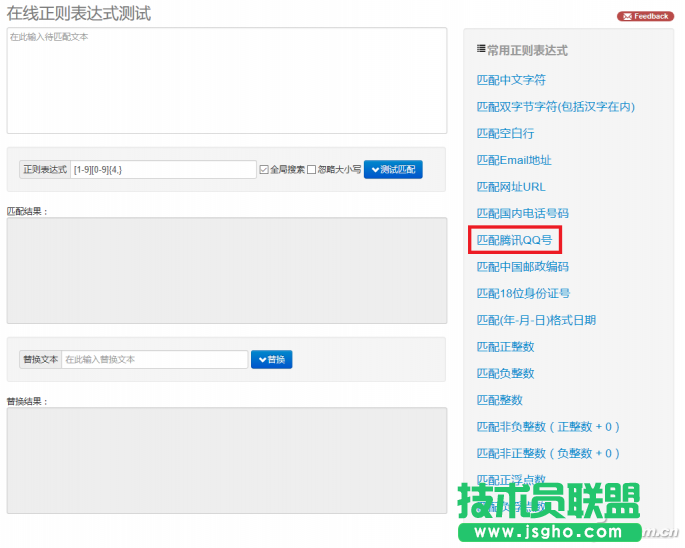Click the Feedback envelope button
Screen dimensions: 685x548
tap(645, 16)
